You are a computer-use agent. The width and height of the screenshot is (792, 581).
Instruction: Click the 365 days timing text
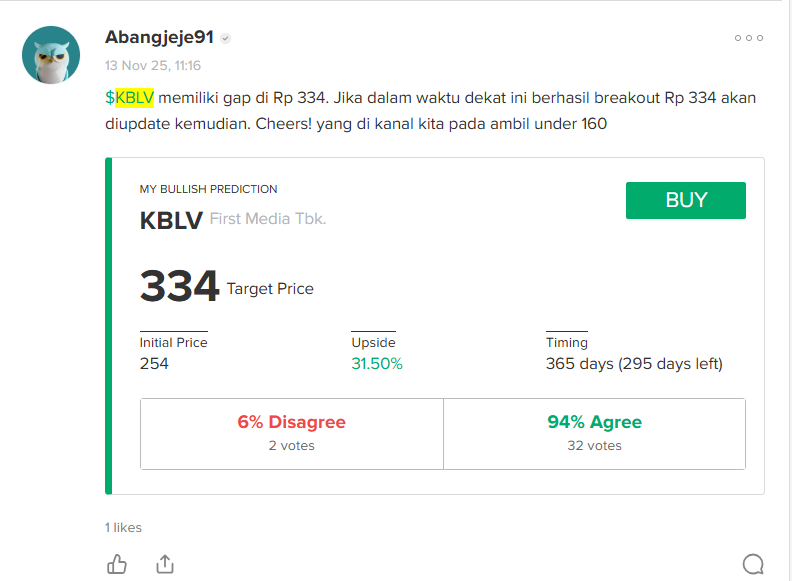coord(633,364)
